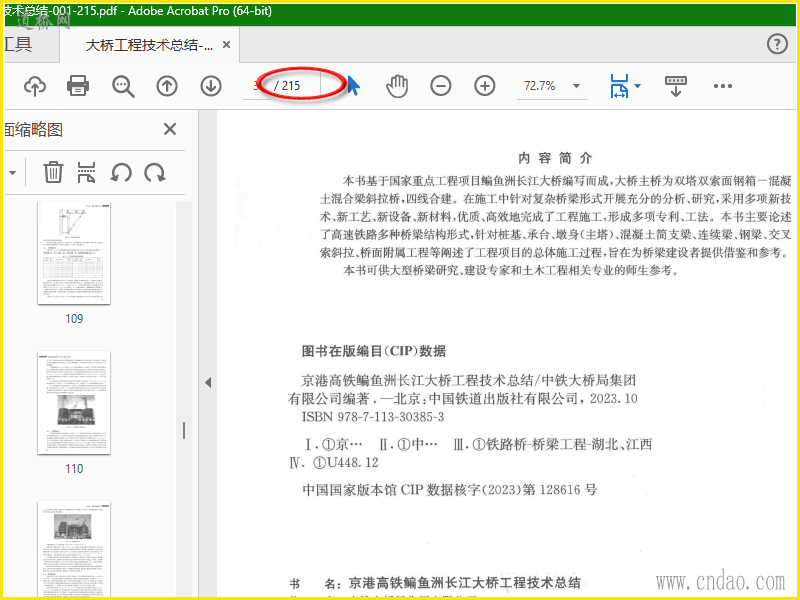Select the 大桥工程技术总结 document tab
800x600 pixels.
click(x=149, y=45)
